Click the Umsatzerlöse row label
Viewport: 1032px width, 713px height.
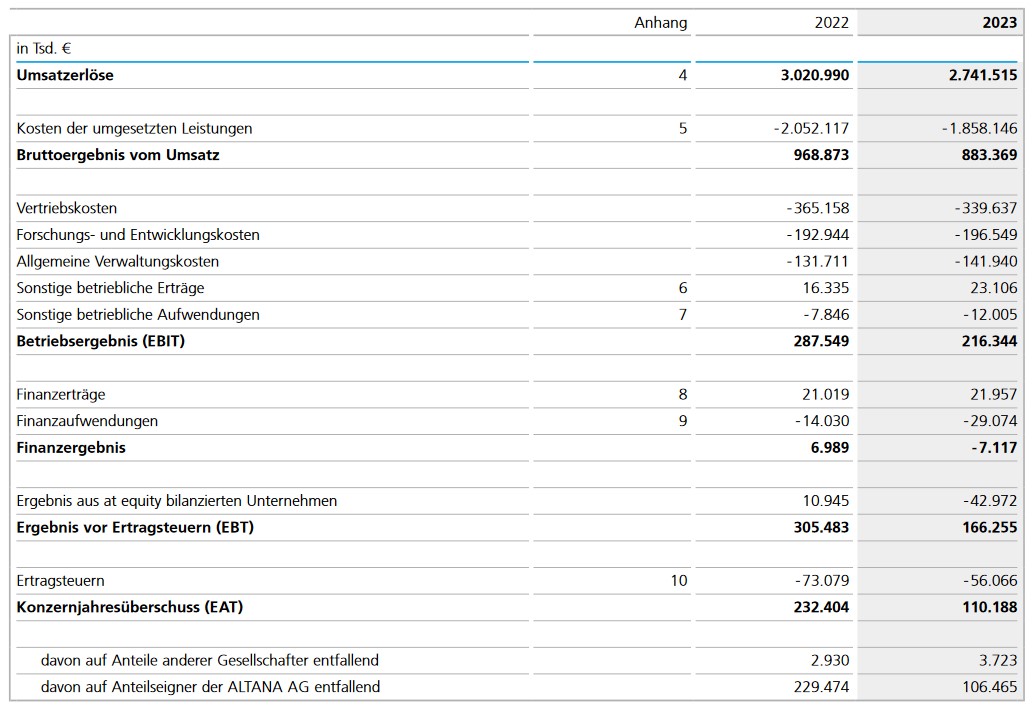65,75
